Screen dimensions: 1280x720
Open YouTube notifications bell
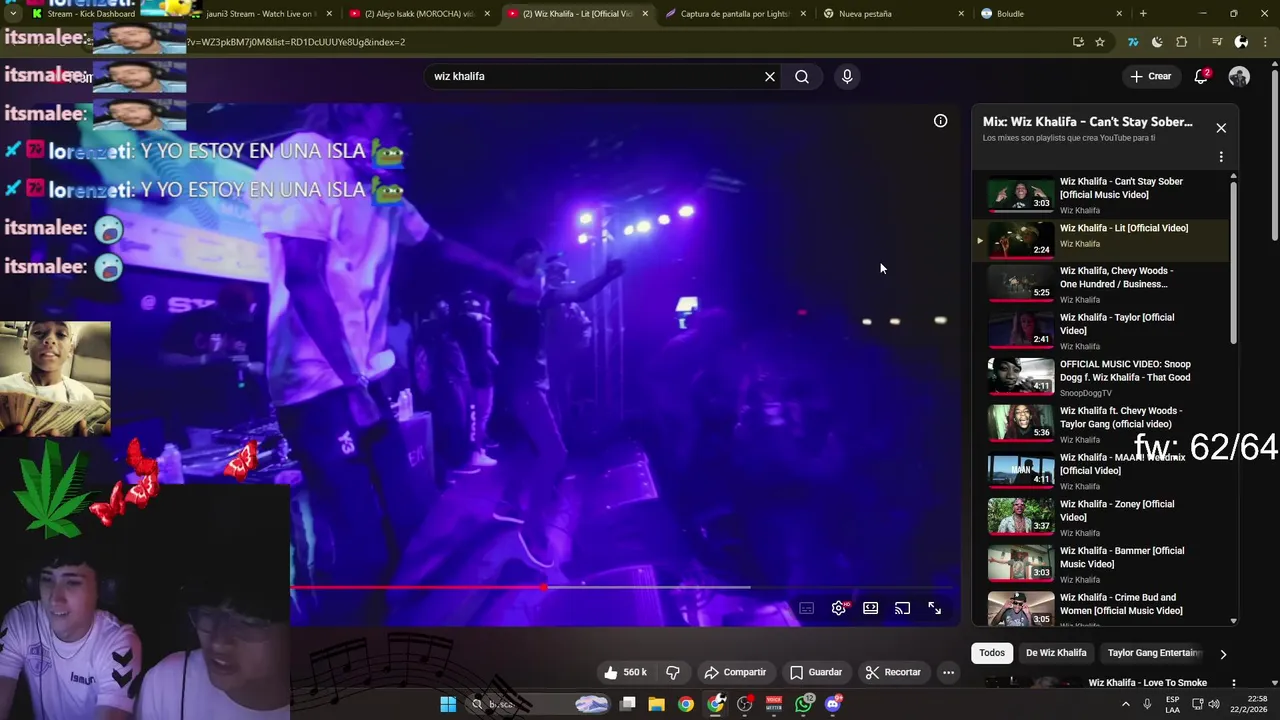point(1202,77)
